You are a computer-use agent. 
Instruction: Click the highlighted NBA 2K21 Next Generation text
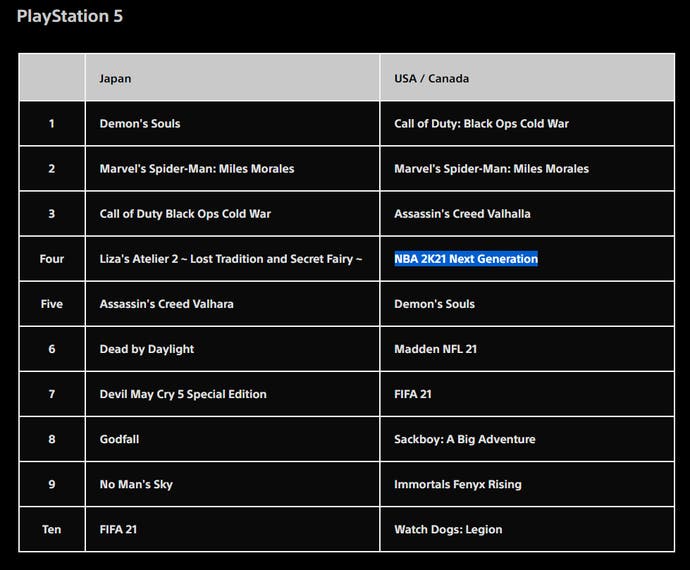[466, 259]
